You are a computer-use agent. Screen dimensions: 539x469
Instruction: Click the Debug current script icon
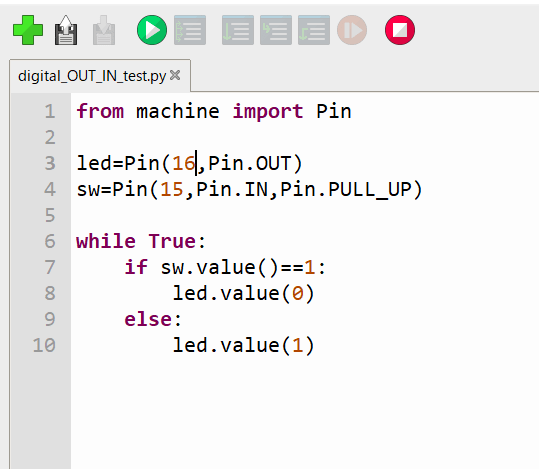click(190, 30)
